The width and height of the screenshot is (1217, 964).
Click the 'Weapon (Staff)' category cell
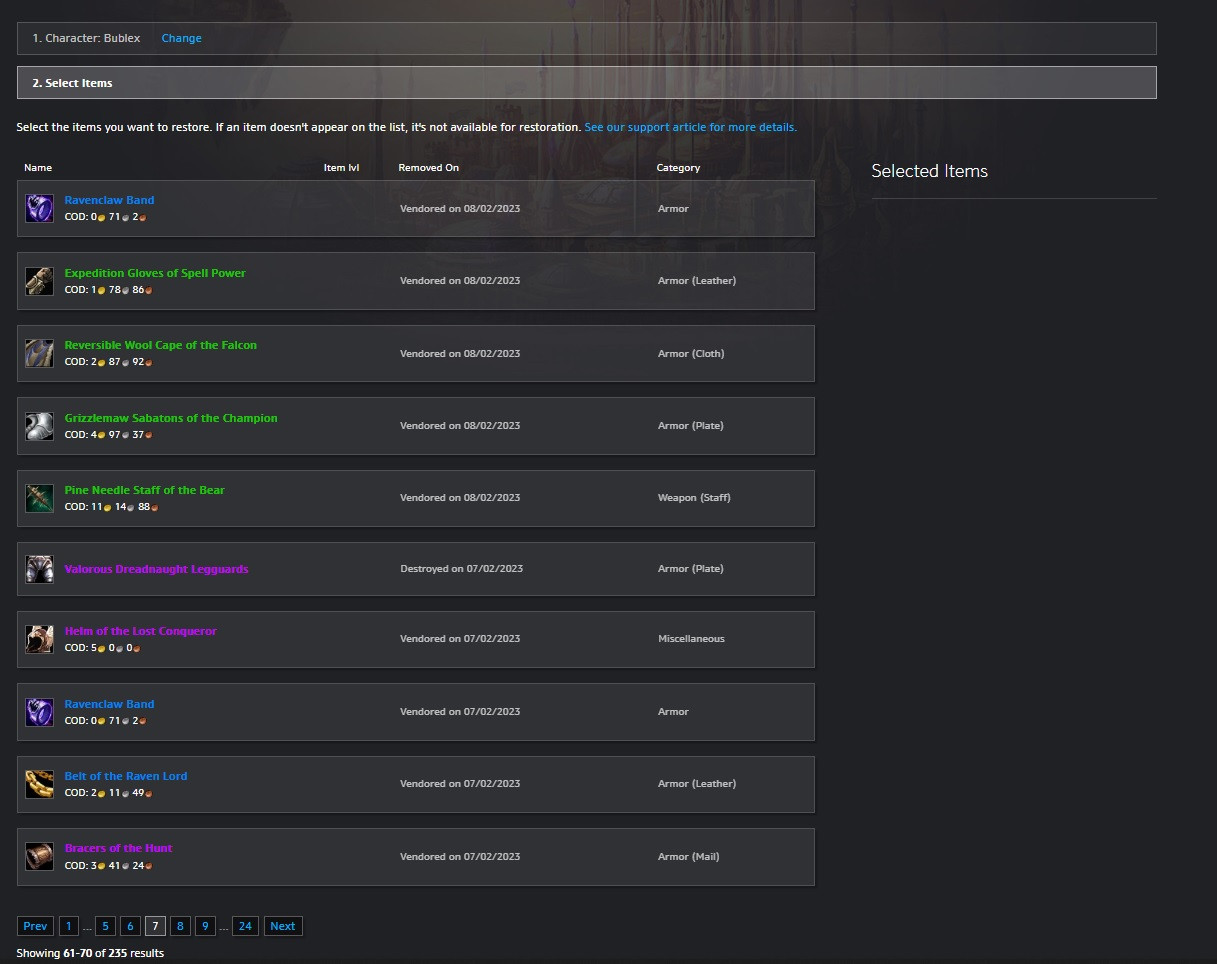694,498
